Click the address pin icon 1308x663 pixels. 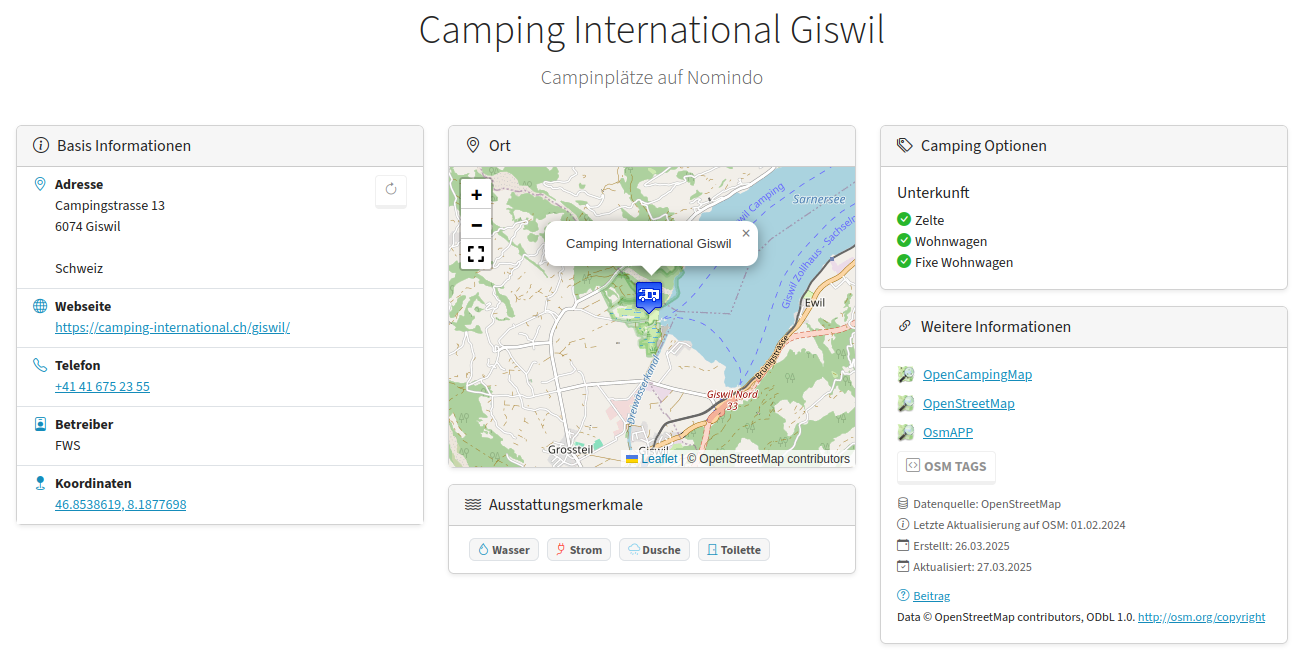[40, 184]
